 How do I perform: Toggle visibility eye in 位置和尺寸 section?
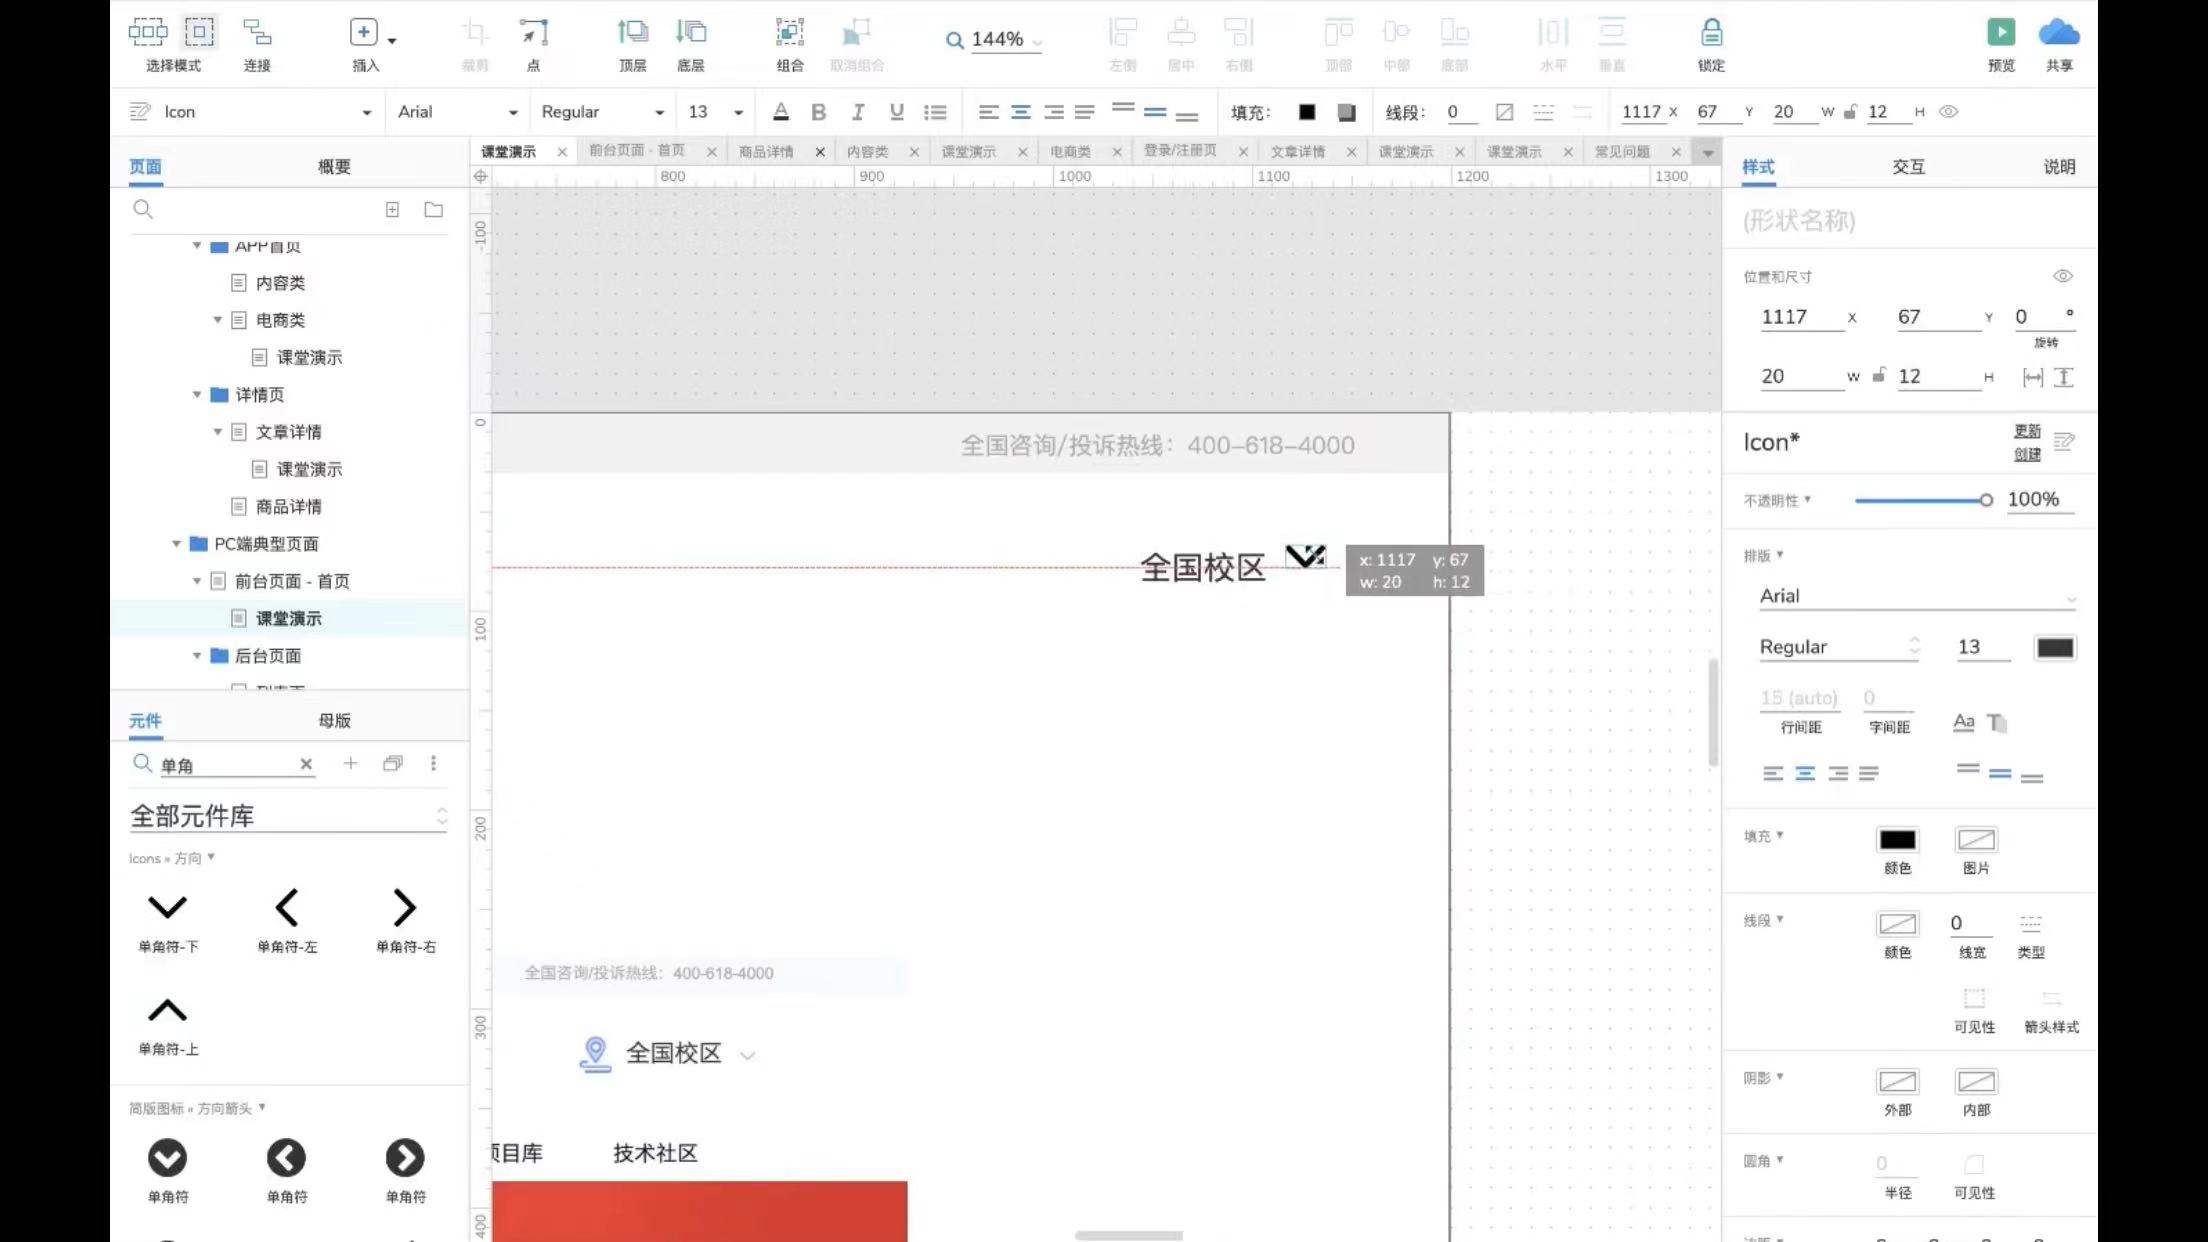[2062, 276]
